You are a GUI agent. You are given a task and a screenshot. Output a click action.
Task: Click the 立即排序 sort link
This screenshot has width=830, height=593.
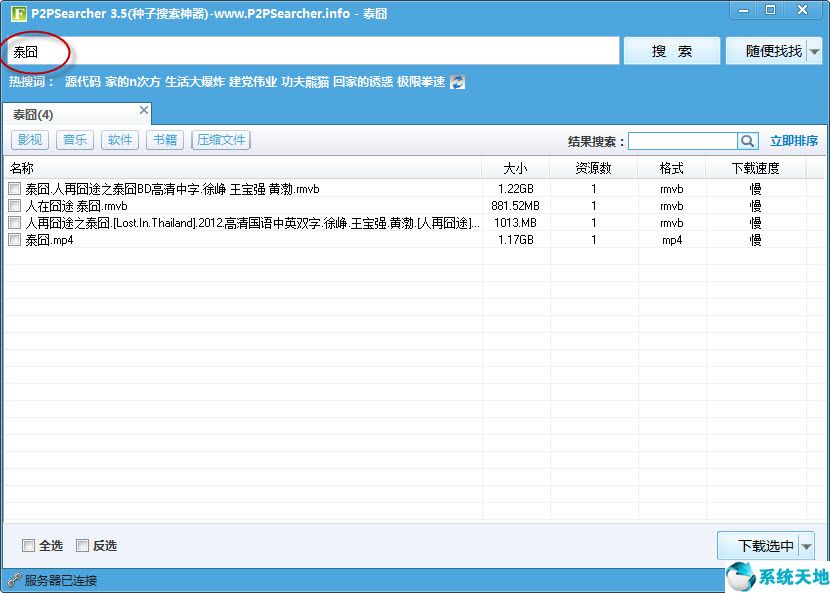pos(793,141)
